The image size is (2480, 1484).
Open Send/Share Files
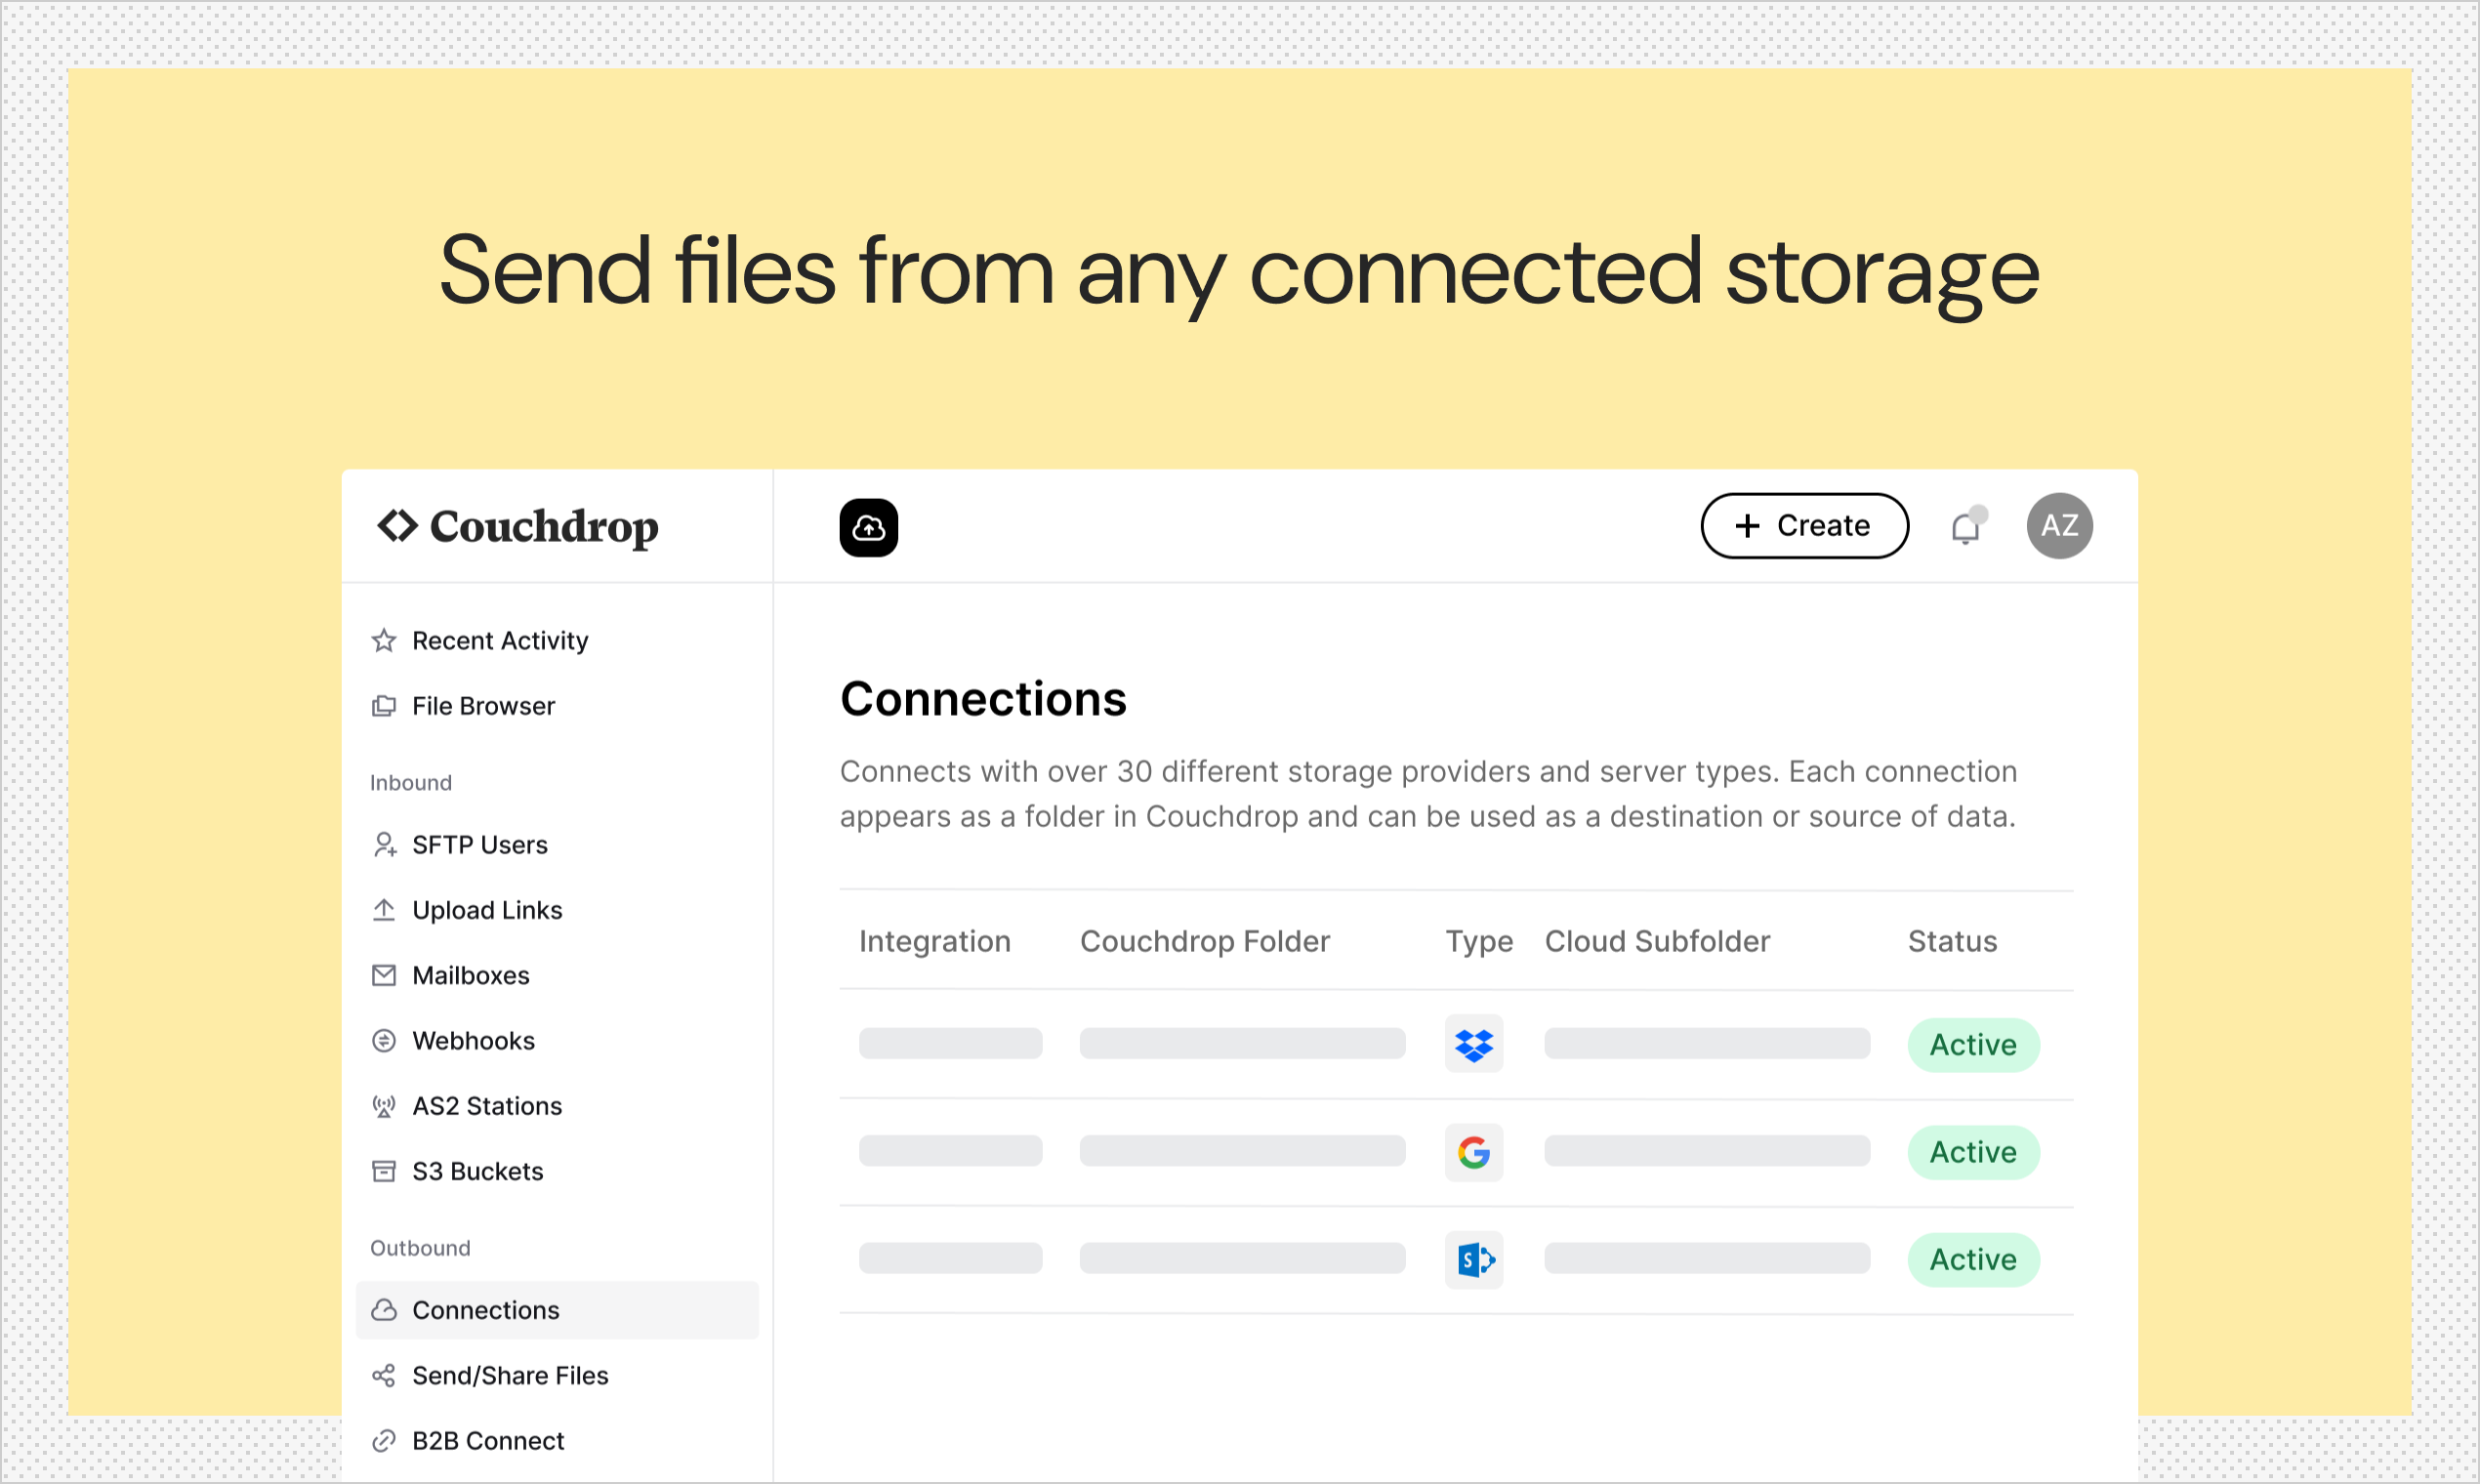click(509, 1375)
